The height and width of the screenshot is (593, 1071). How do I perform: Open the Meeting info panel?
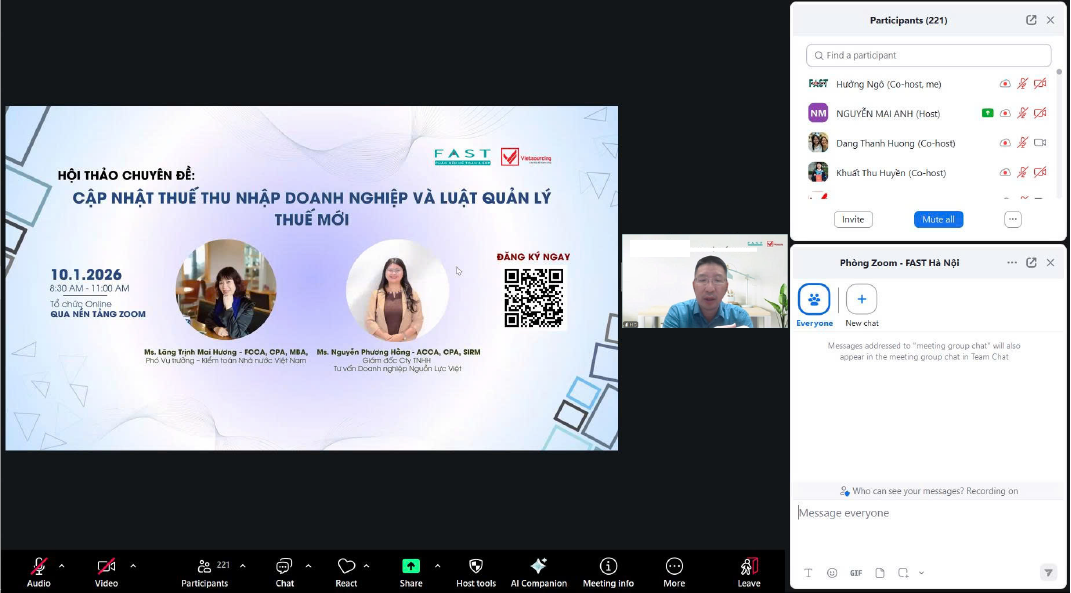point(608,567)
